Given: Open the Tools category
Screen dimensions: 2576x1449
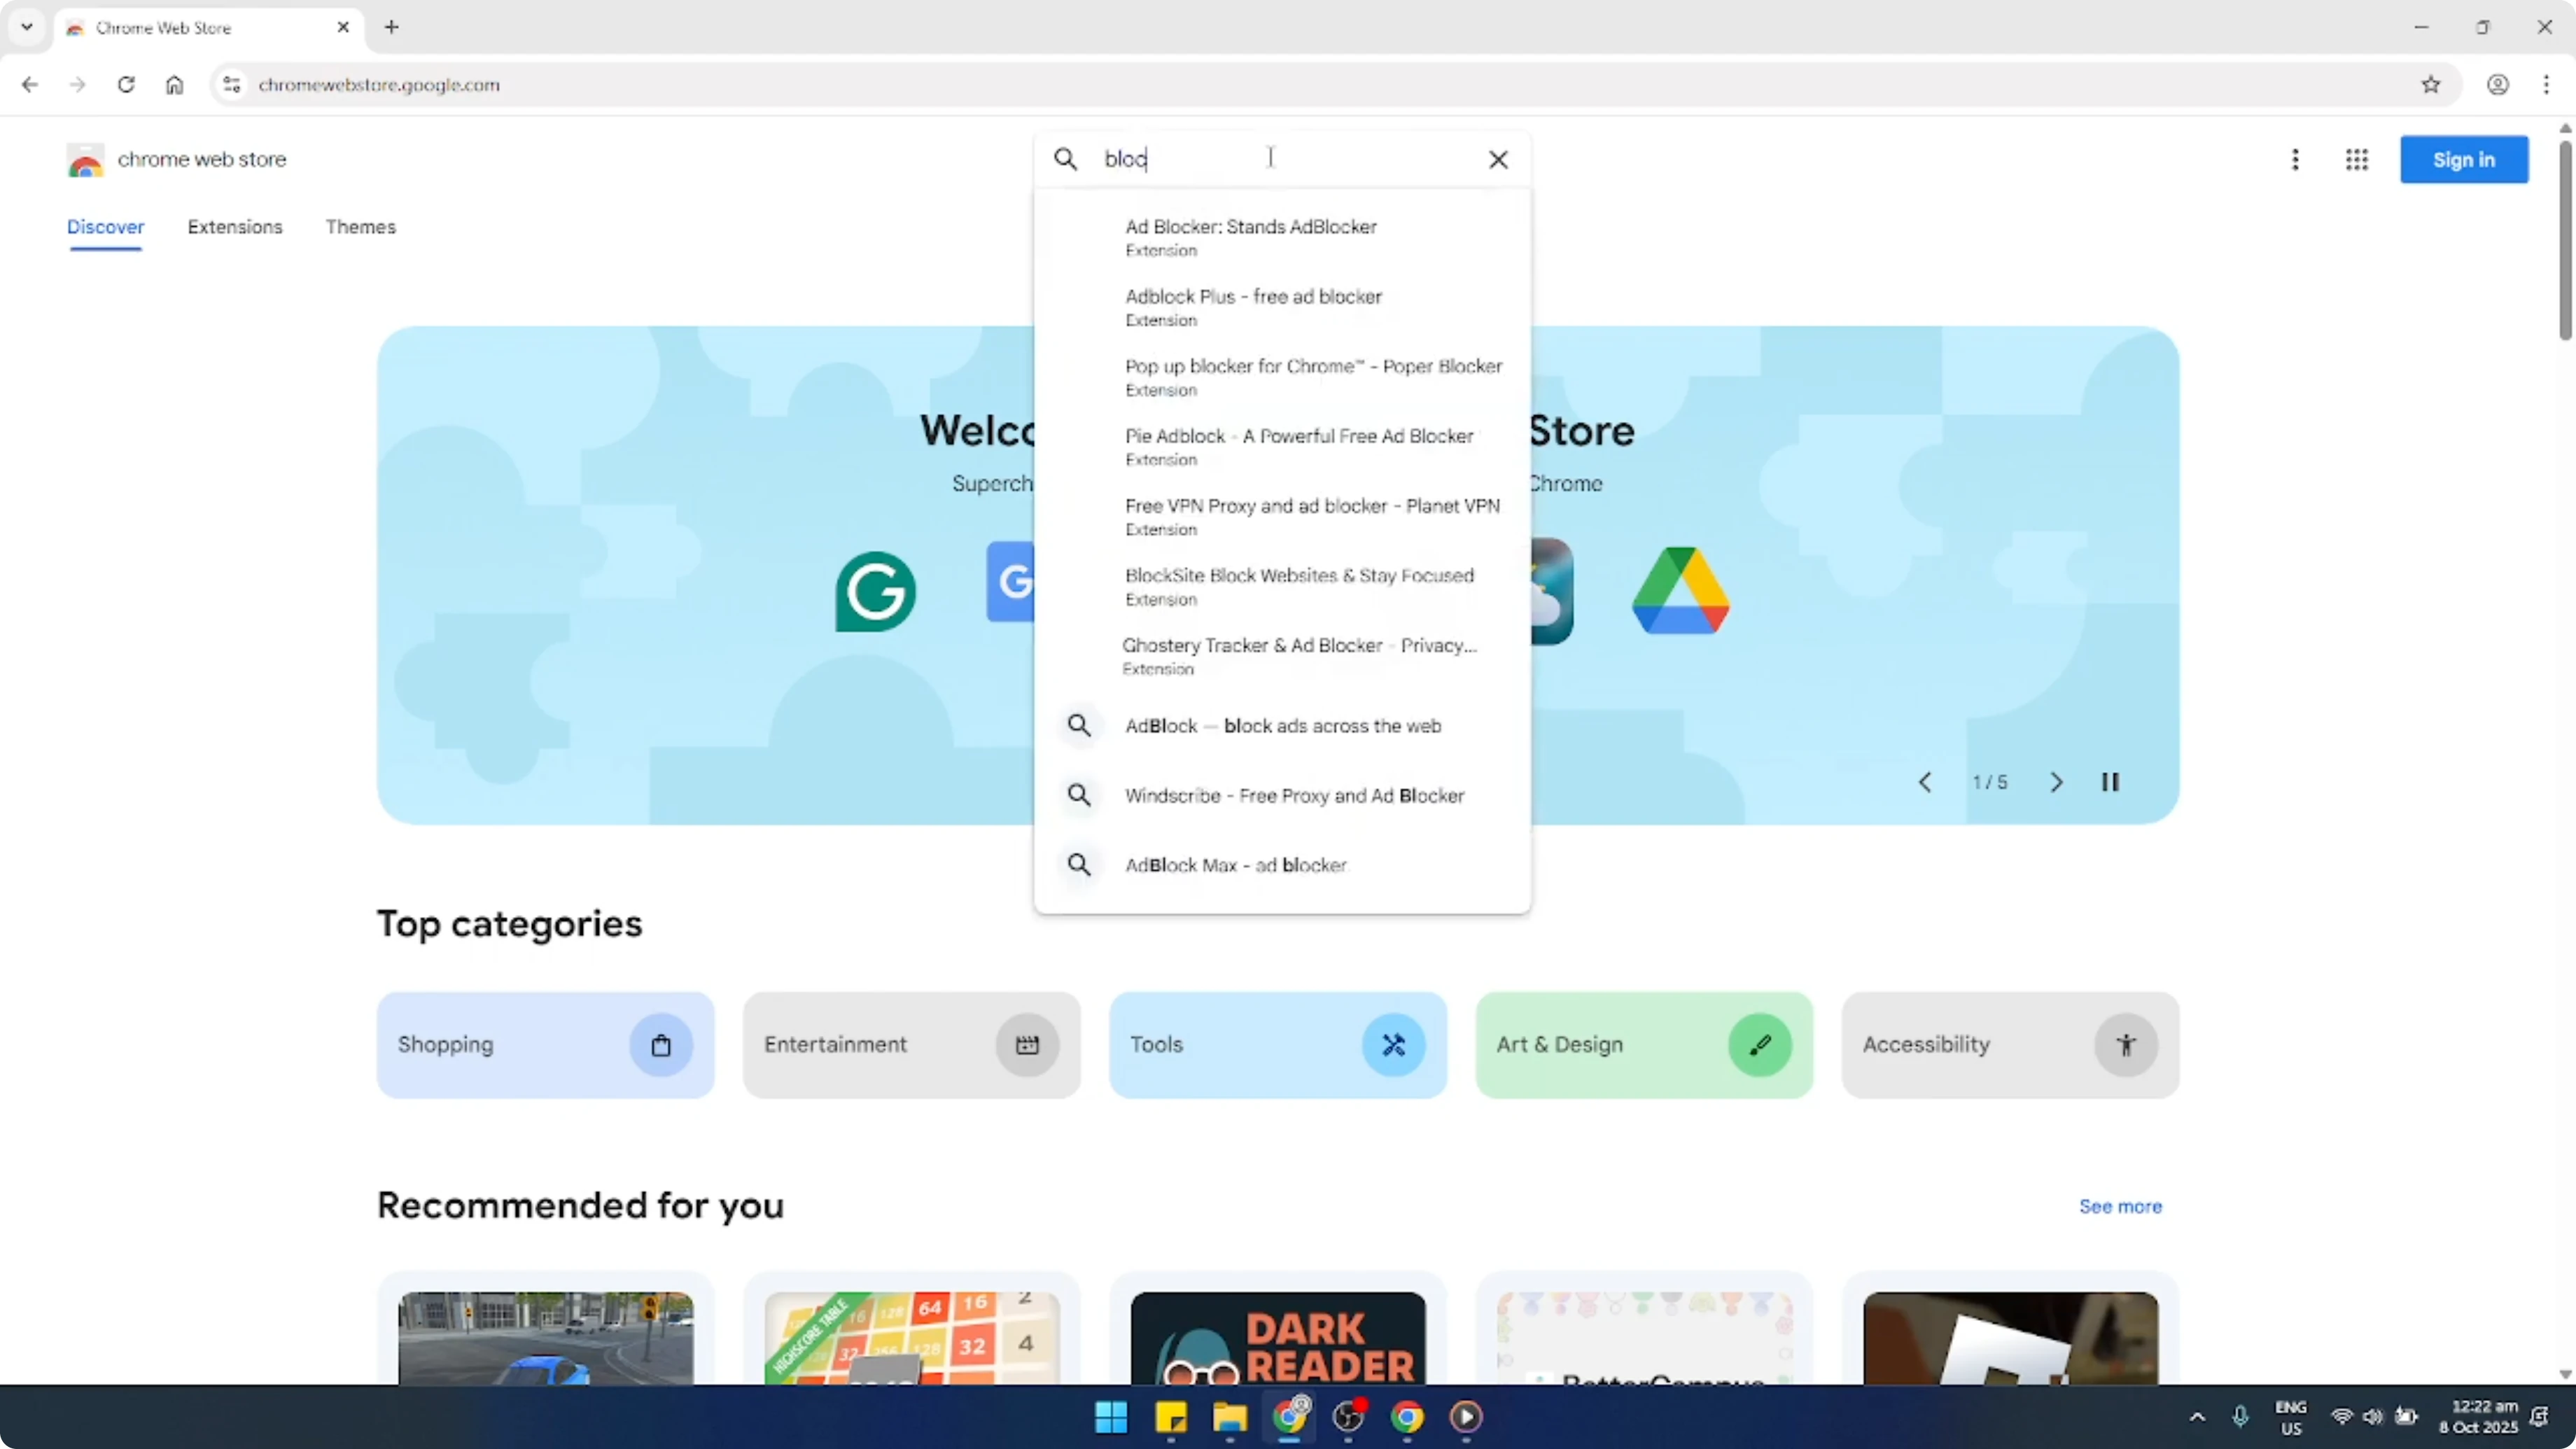Looking at the screenshot, I should (x=1278, y=1045).
